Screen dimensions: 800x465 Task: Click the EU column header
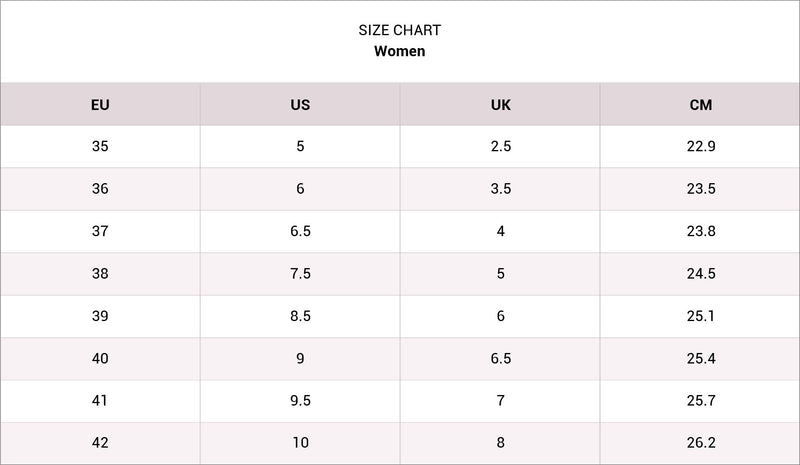100,105
